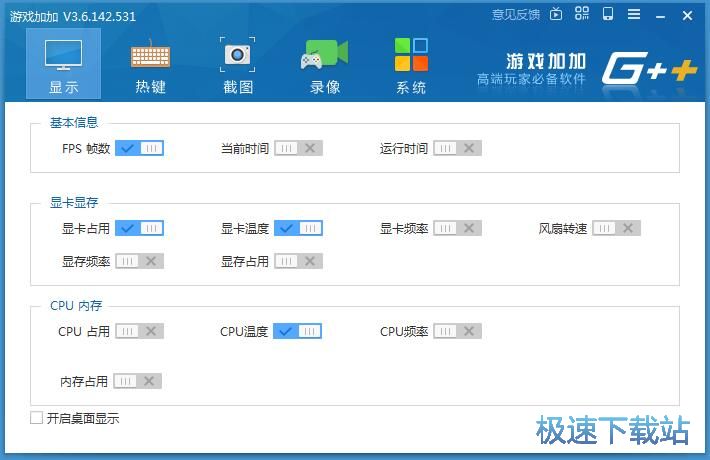Enable the 显卡频率 switch
Viewport: 710px width, 460px height.
[457, 228]
